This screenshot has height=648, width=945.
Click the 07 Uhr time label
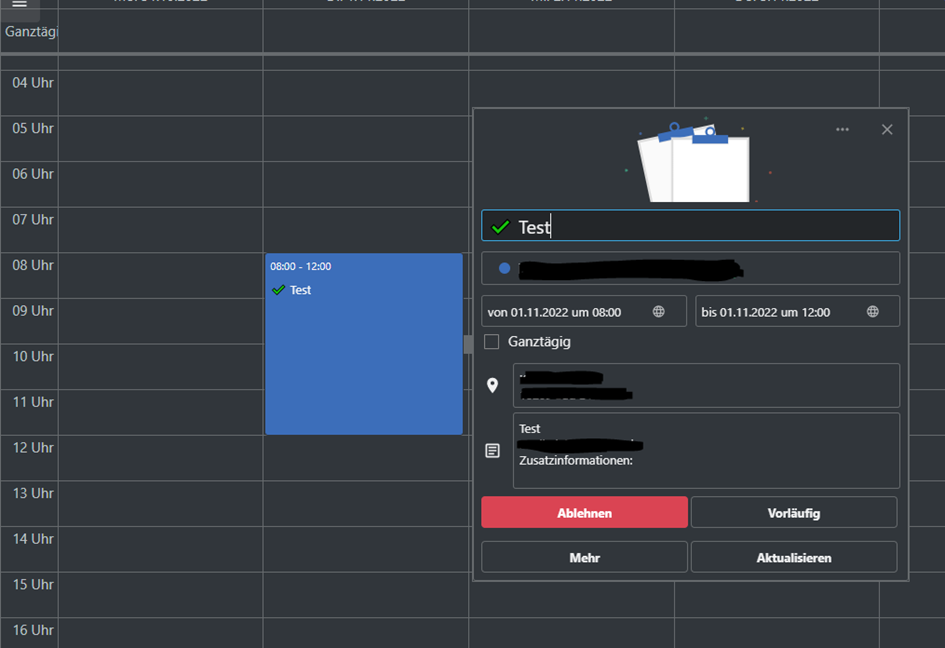tap(33, 219)
